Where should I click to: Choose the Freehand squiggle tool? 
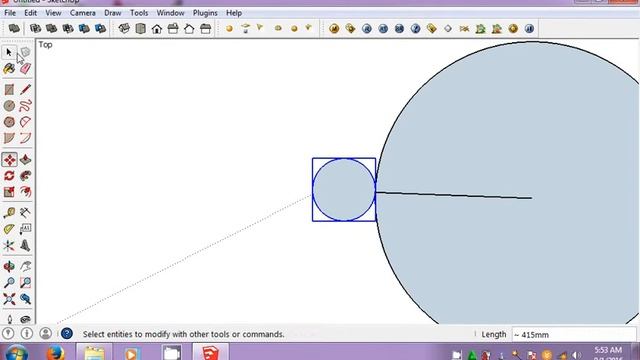click(25, 106)
